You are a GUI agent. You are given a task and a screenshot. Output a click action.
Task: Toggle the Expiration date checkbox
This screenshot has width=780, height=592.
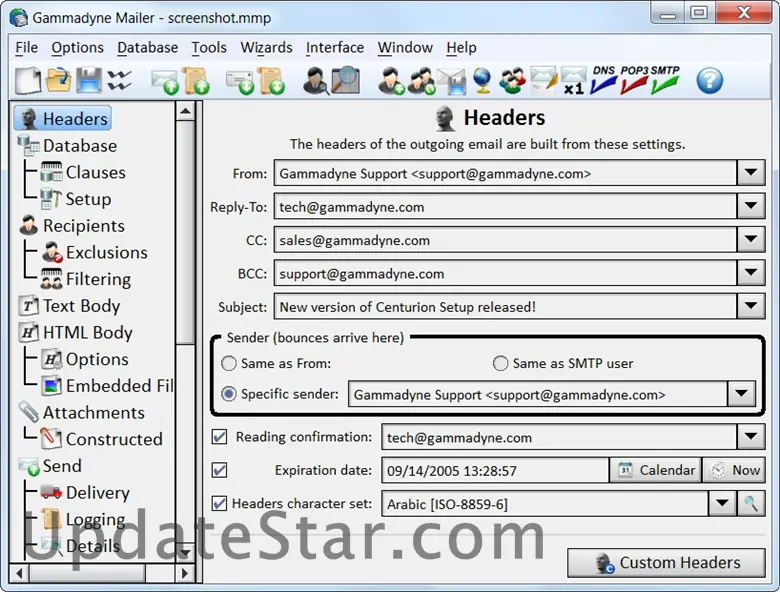point(220,470)
